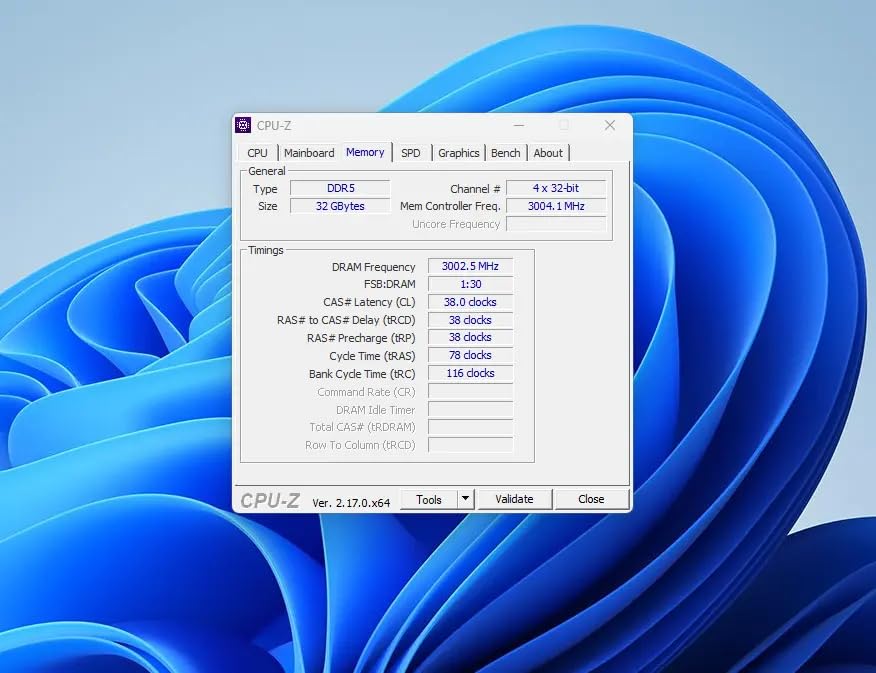Open the Bench tab

[x=506, y=153]
